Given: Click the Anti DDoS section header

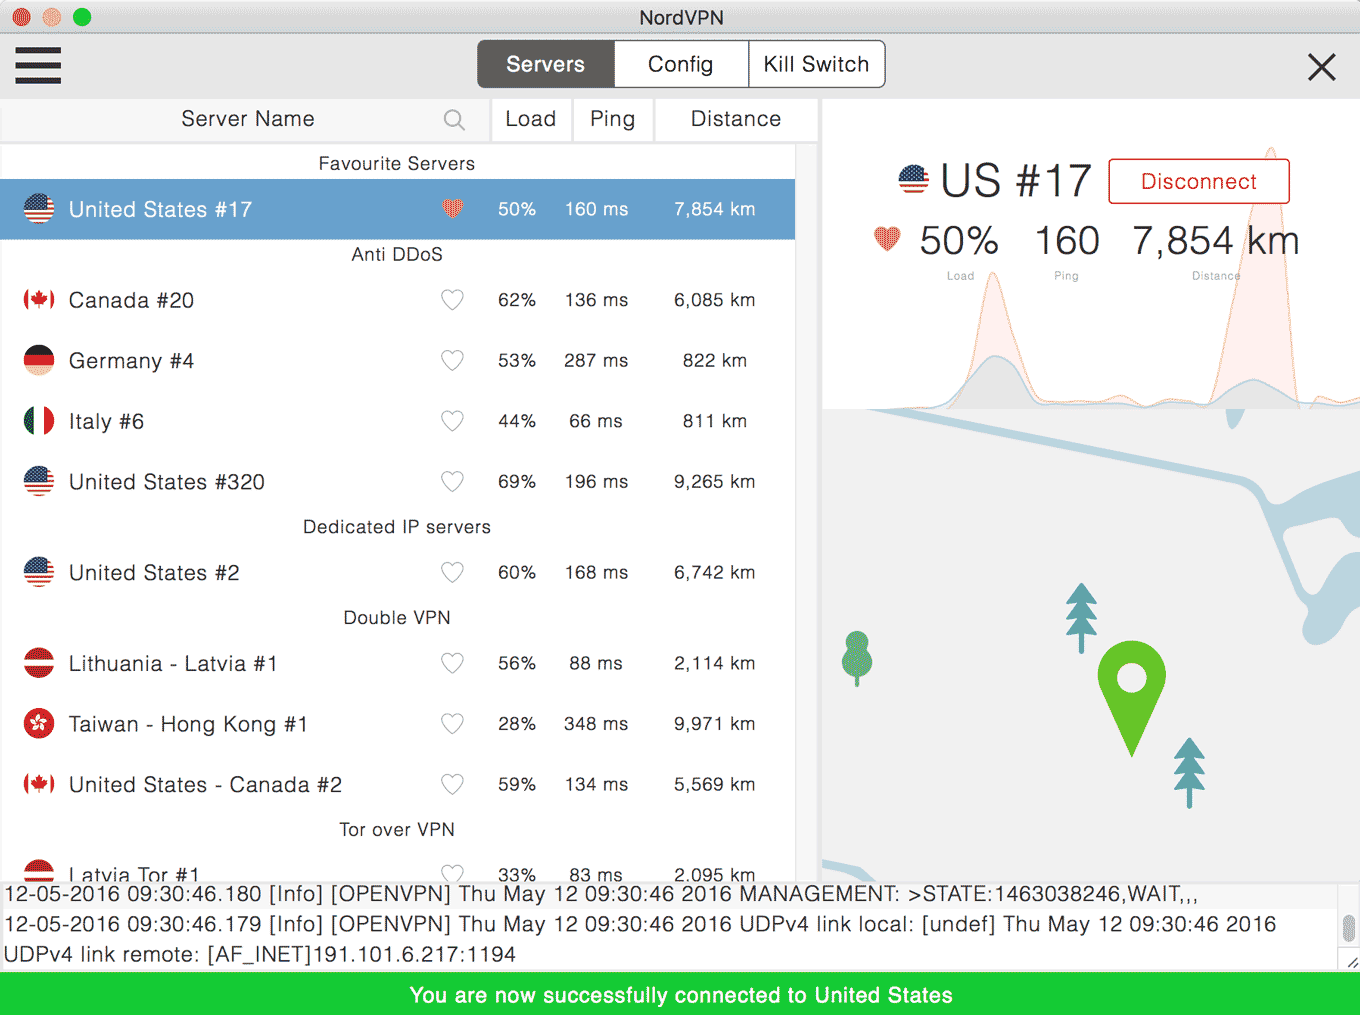Looking at the screenshot, I should pyautogui.click(x=397, y=254).
